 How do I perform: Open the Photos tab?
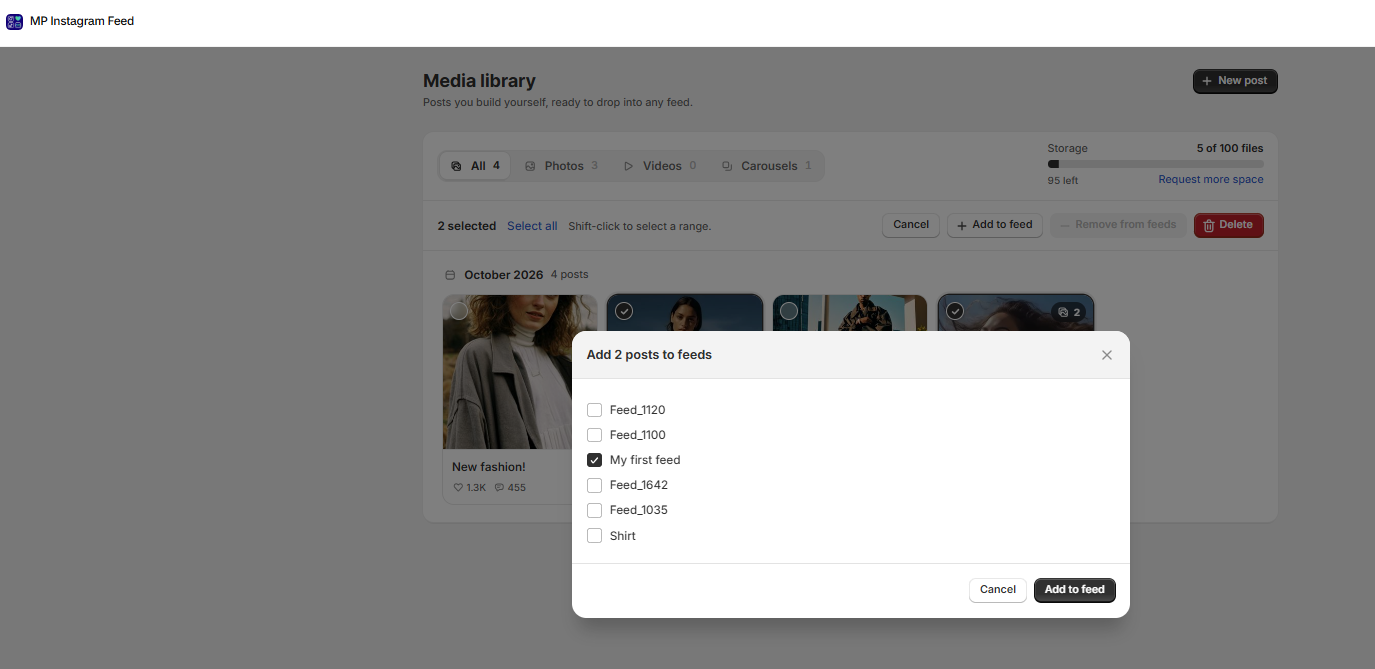(561, 166)
